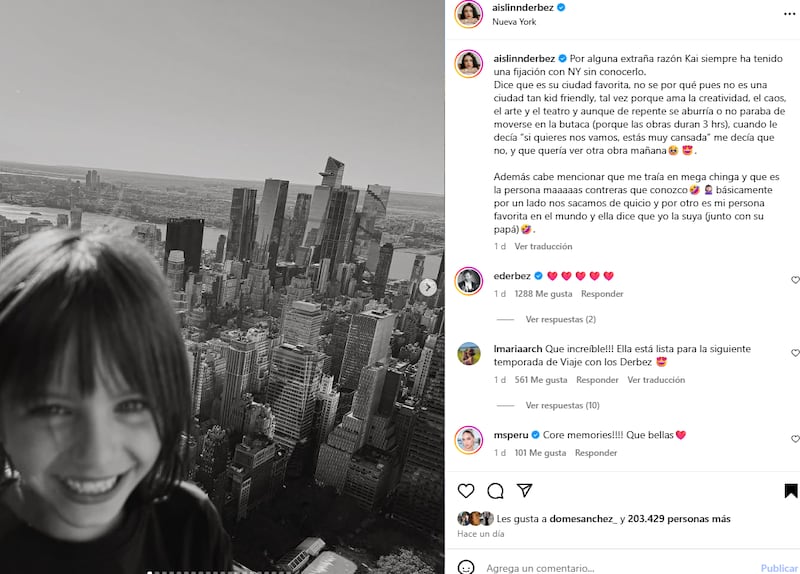
Task: Like the msperu comment heart
Action: pos(795,439)
